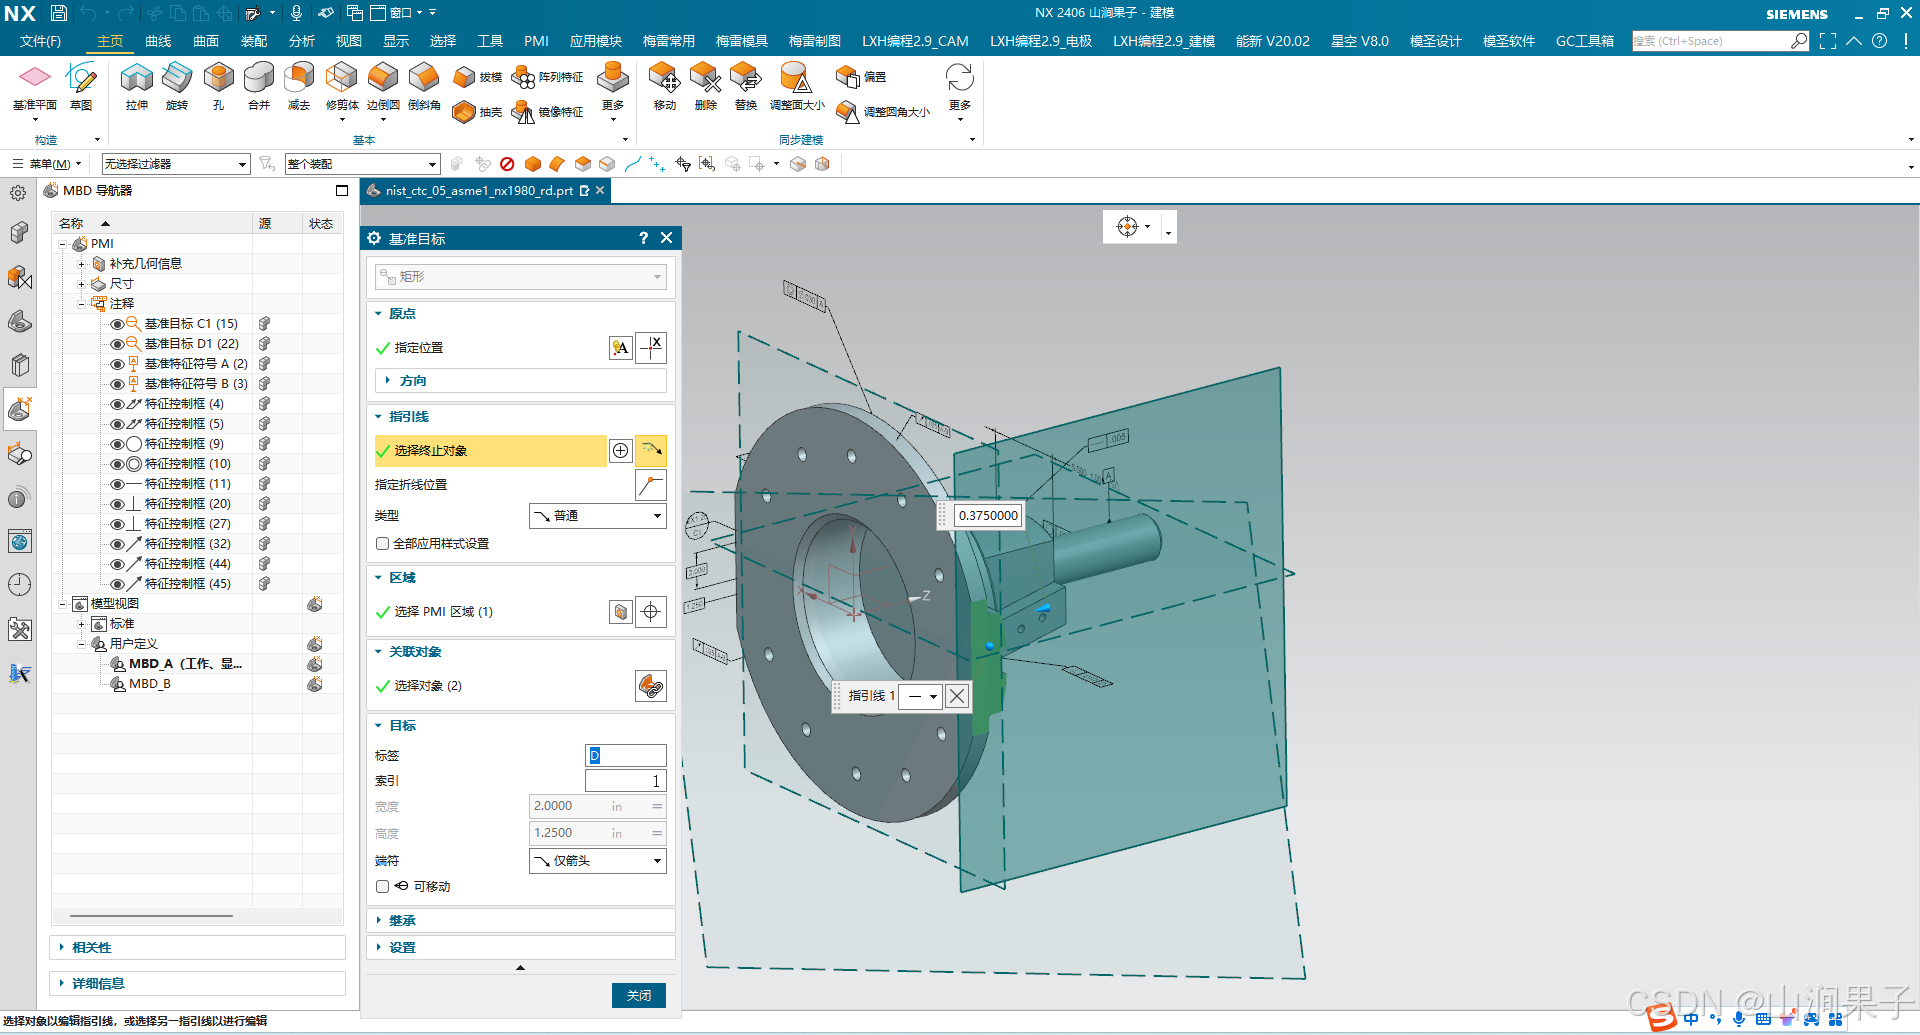Screen dimensions: 1920x1035
Task: Open the 基准平面 datum plane tool
Action: tap(35, 86)
